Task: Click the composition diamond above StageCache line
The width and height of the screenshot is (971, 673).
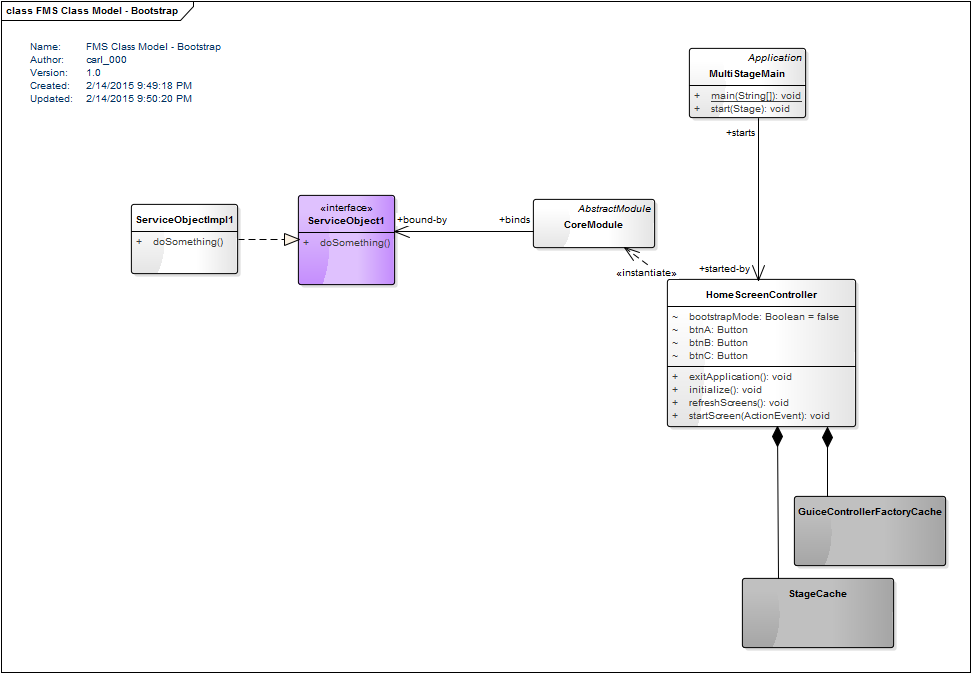Action: (x=777, y=436)
